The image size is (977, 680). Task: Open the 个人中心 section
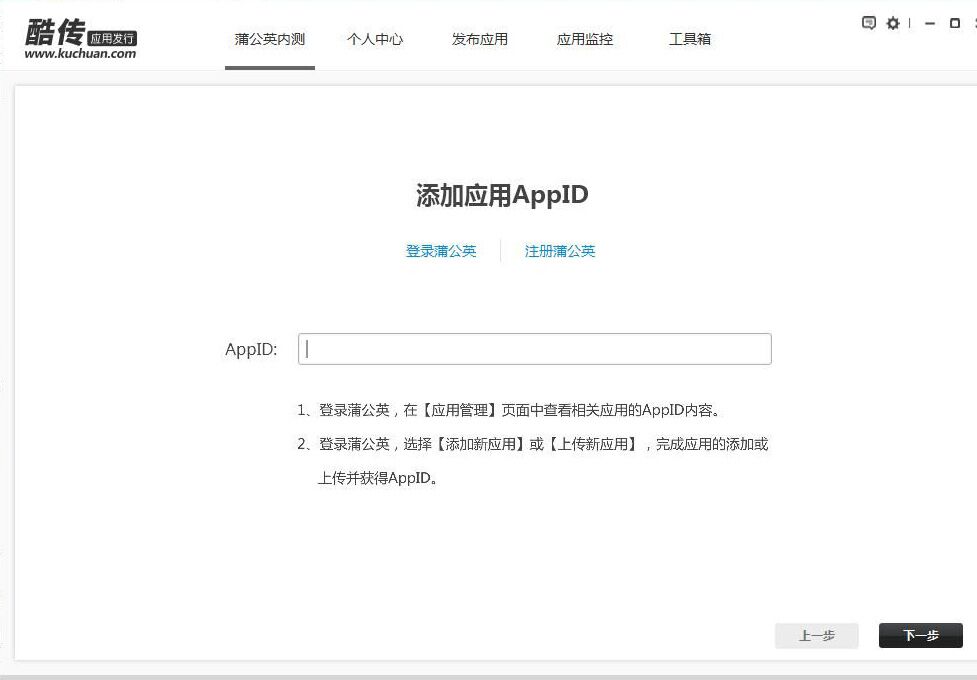(x=376, y=39)
